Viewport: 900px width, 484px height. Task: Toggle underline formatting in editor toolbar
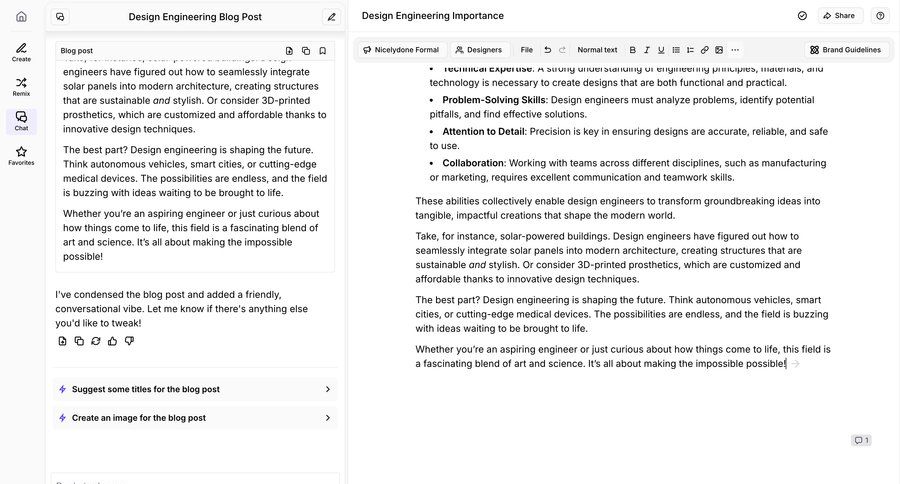[x=661, y=50]
